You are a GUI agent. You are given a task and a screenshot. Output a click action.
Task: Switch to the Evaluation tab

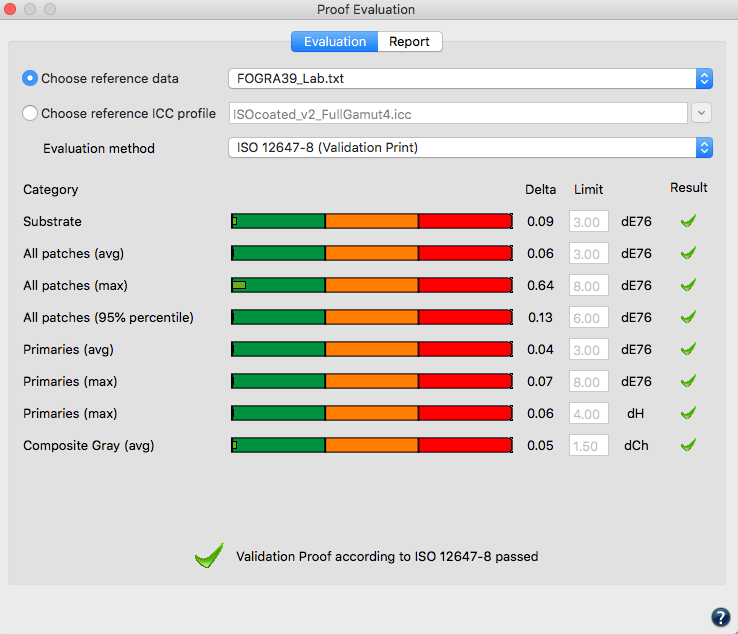[x=335, y=41]
